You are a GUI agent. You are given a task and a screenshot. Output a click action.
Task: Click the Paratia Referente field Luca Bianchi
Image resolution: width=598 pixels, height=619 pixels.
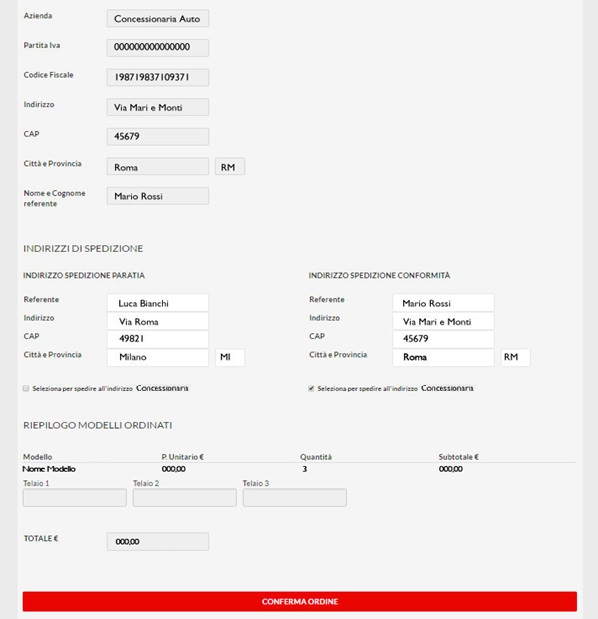click(157, 303)
